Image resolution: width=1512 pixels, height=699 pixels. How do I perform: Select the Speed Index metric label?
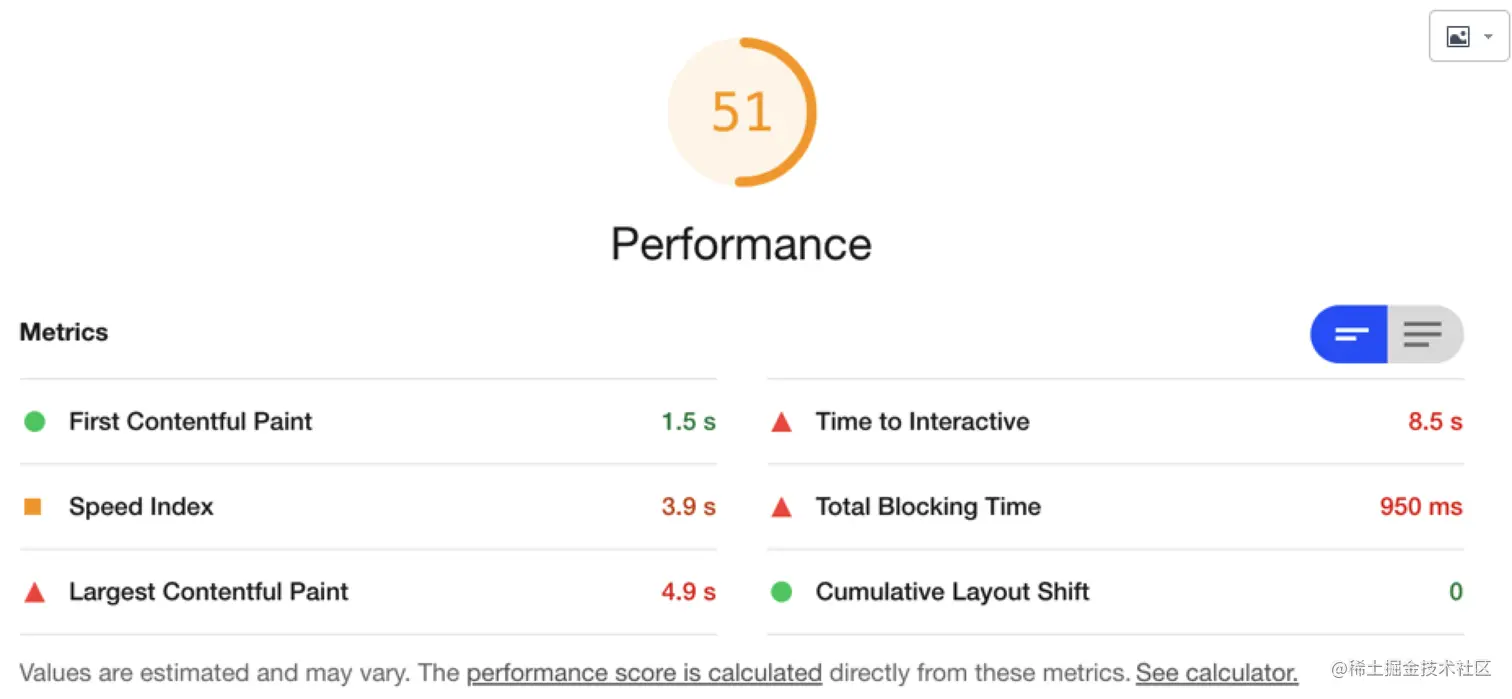click(x=141, y=507)
